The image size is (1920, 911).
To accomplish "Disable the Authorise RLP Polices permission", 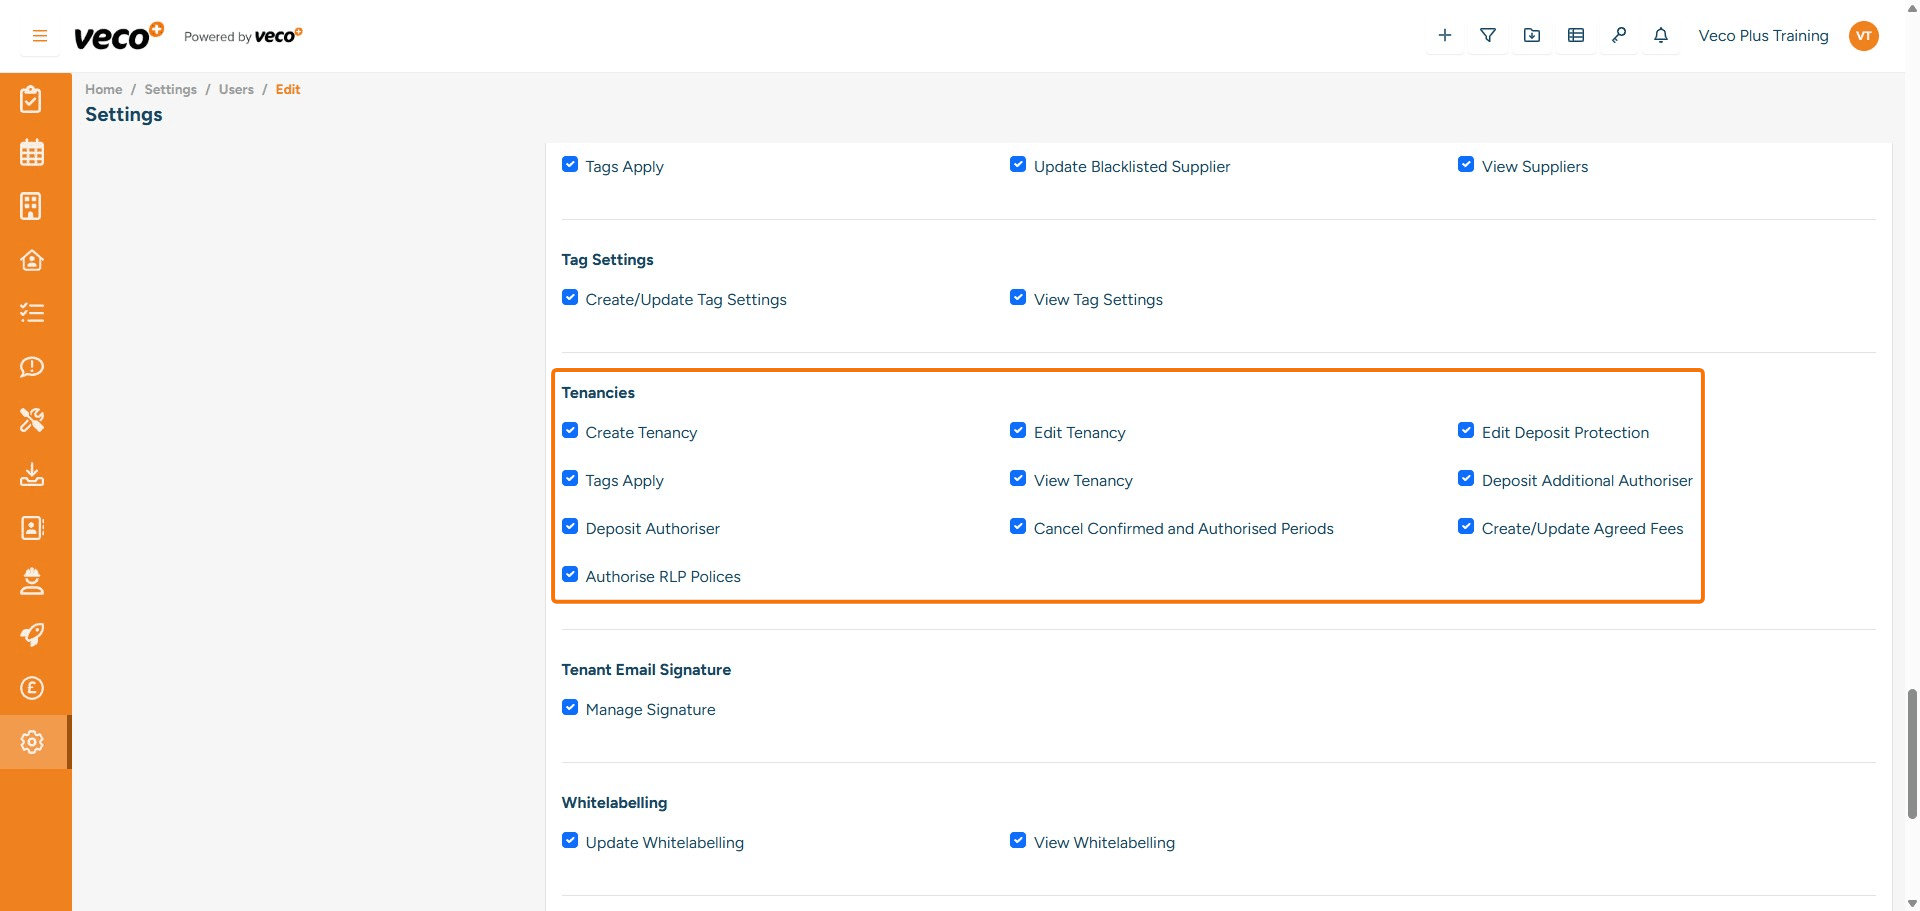I will (x=570, y=574).
